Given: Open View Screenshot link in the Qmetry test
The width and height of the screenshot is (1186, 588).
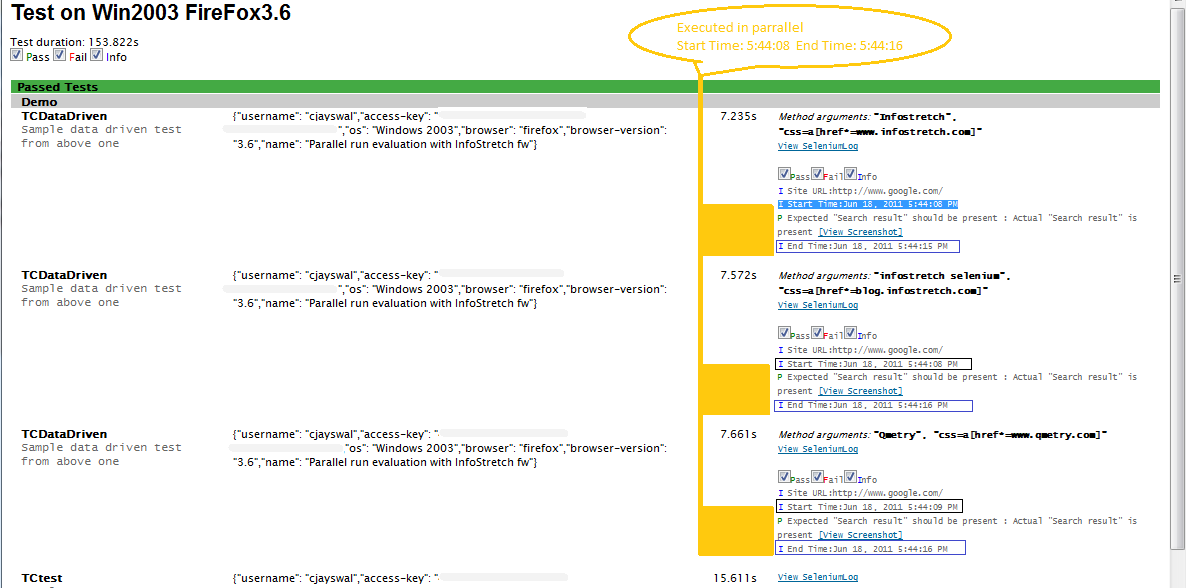Looking at the screenshot, I should pos(860,535).
